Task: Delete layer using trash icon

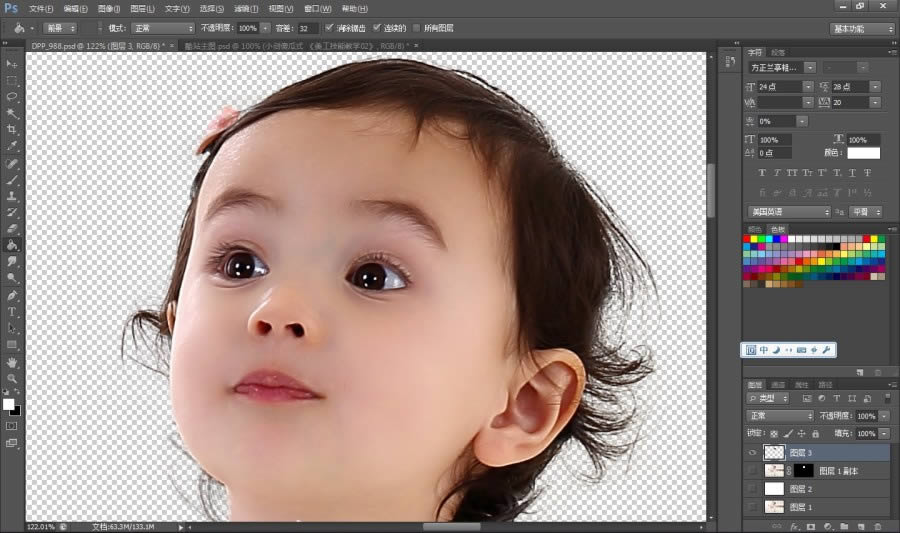Action: pos(877,525)
